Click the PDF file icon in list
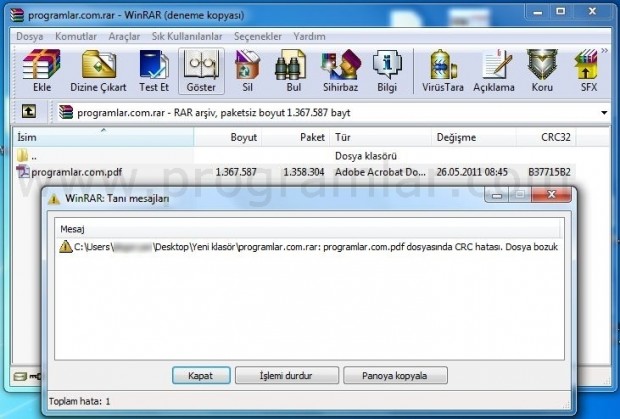 click(x=23, y=172)
